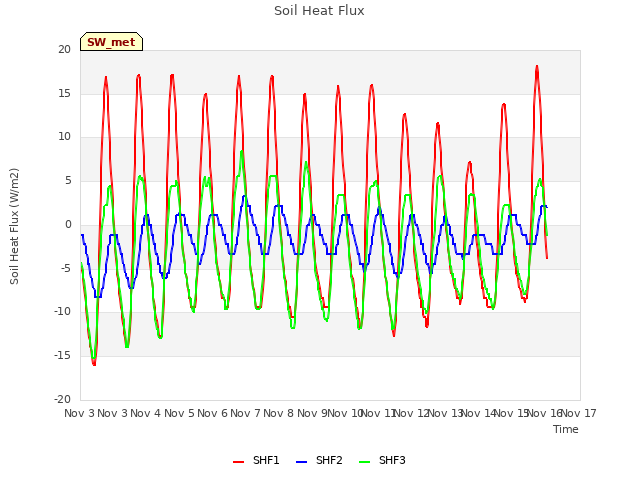Click the tallest green SHF3 peak near Nov 7
The height and width of the screenshot is (480, 640).
(x=242, y=151)
